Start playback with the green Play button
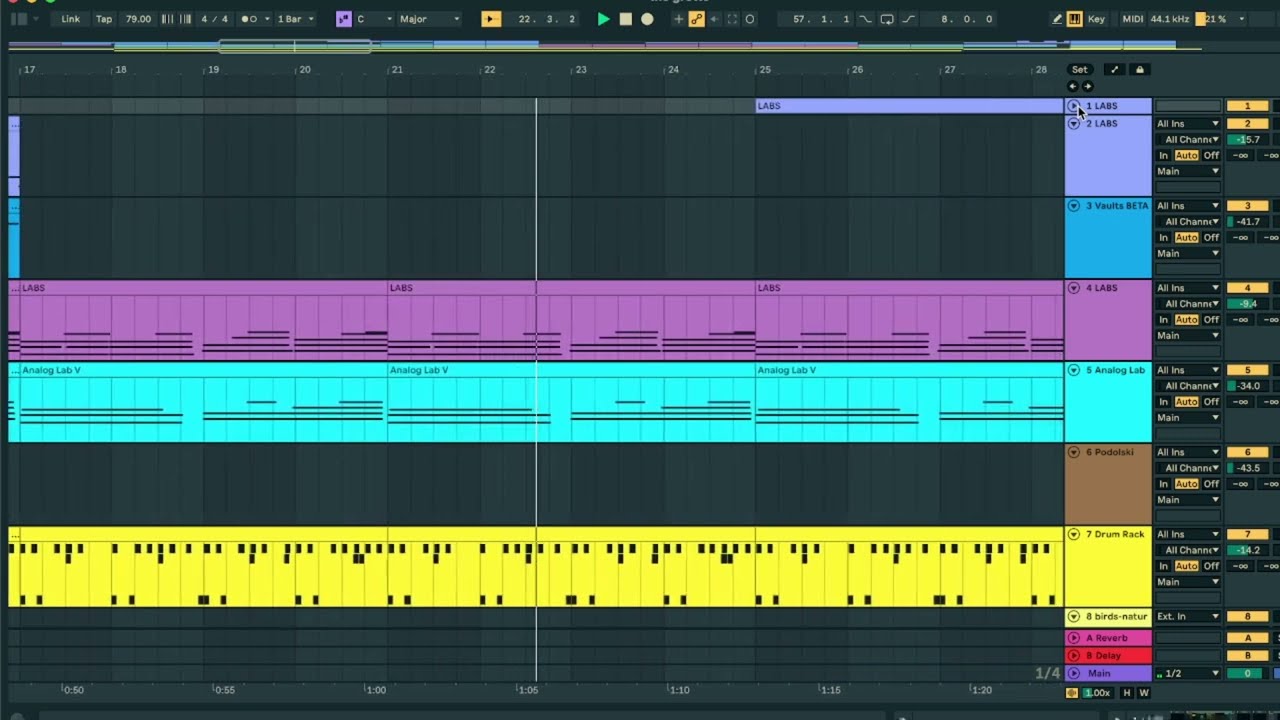Viewport: 1280px width, 720px height. (603, 19)
